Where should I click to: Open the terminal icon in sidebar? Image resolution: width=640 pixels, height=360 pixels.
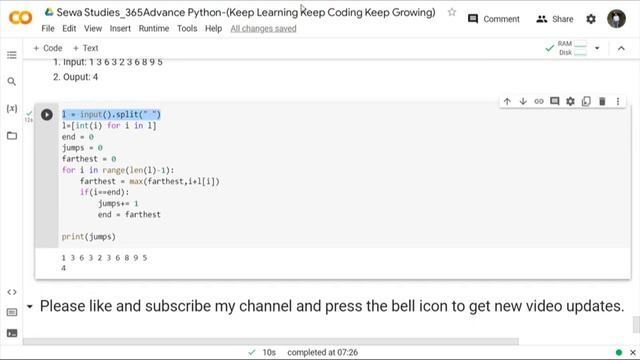(11, 333)
